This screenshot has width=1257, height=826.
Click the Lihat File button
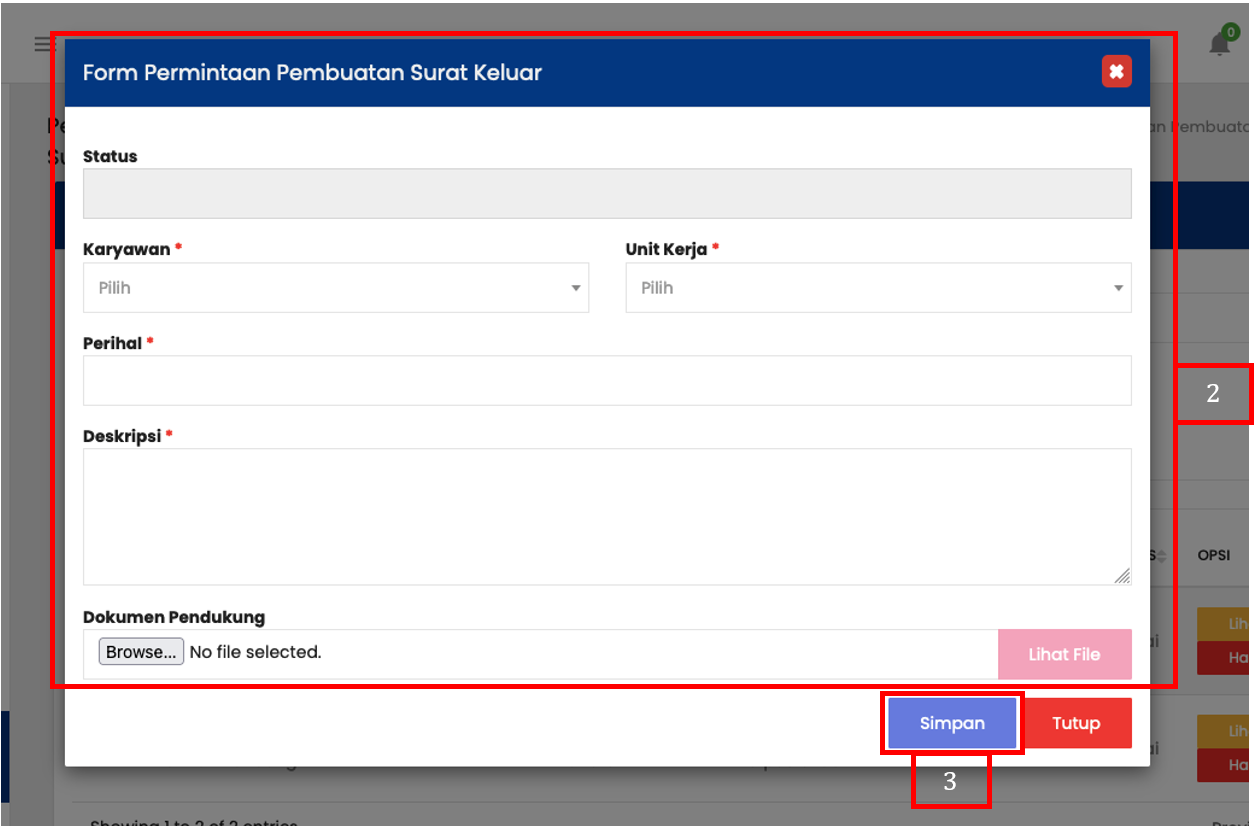[1064, 655]
